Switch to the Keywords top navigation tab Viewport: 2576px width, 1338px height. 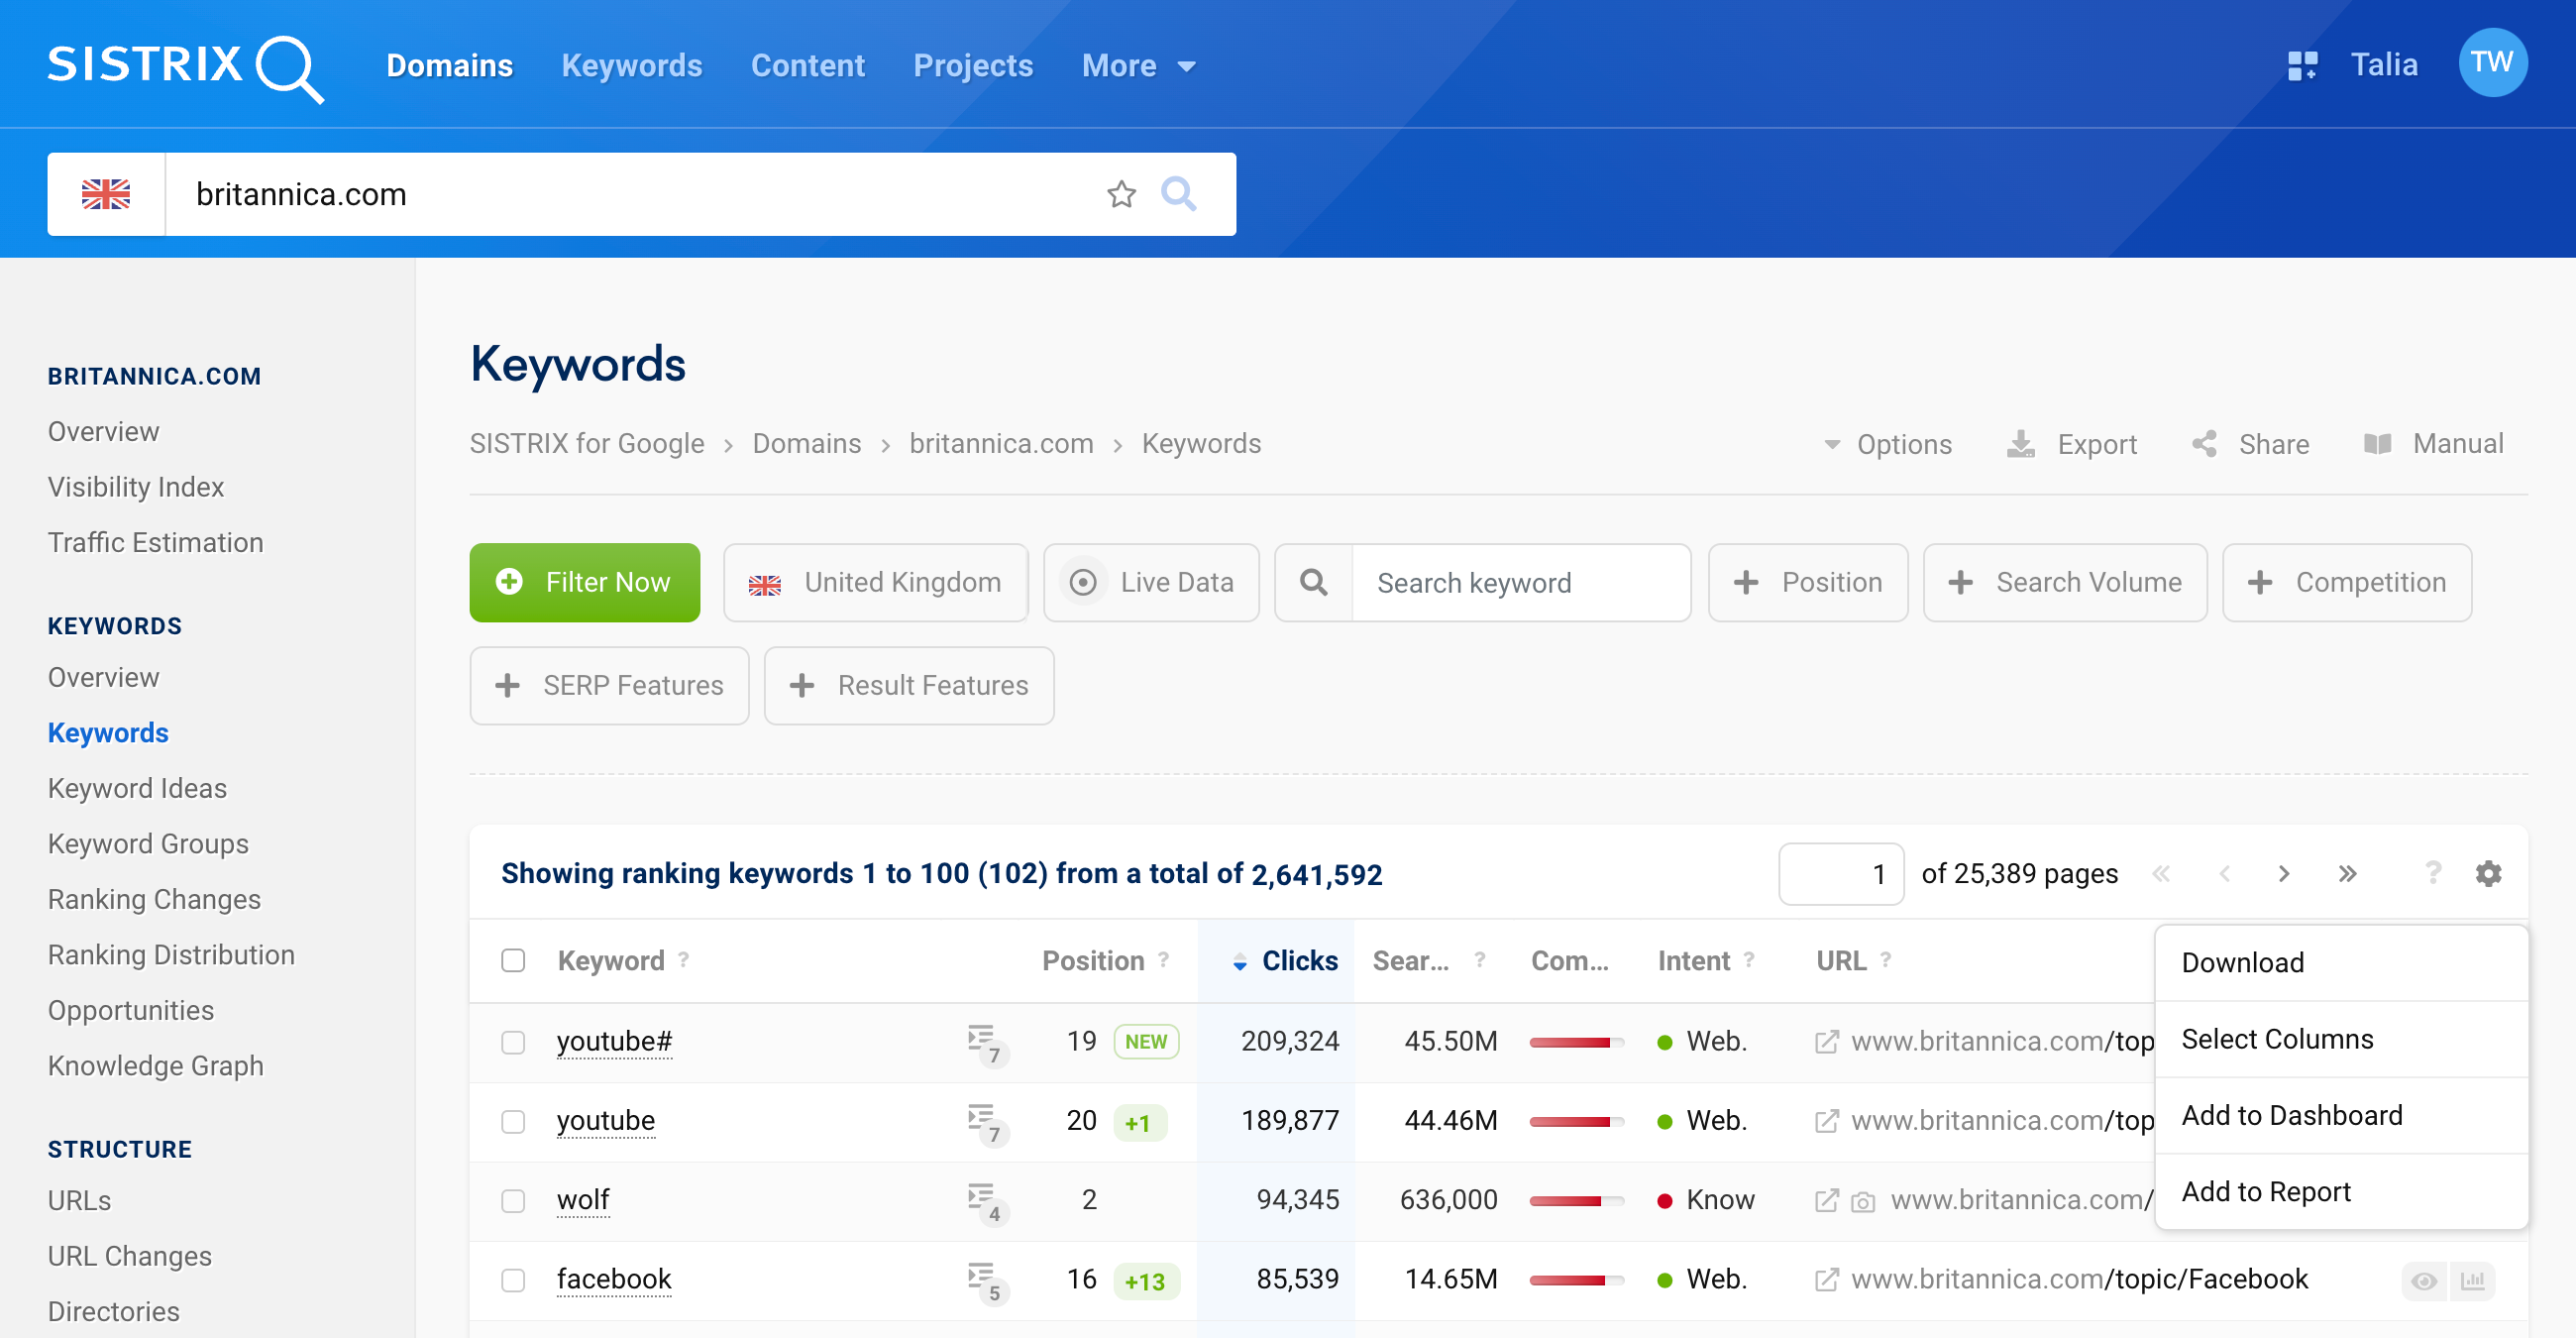click(632, 66)
